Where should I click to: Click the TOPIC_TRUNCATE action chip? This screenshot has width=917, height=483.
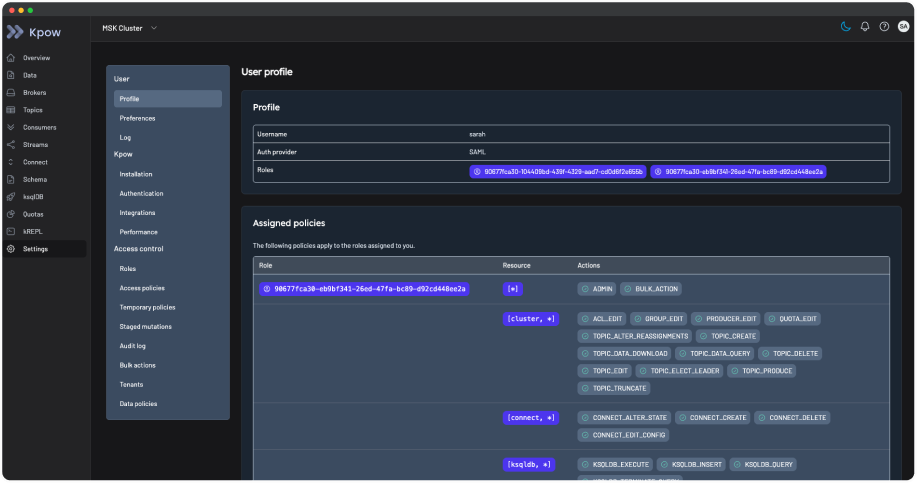pyautogui.click(x=613, y=388)
